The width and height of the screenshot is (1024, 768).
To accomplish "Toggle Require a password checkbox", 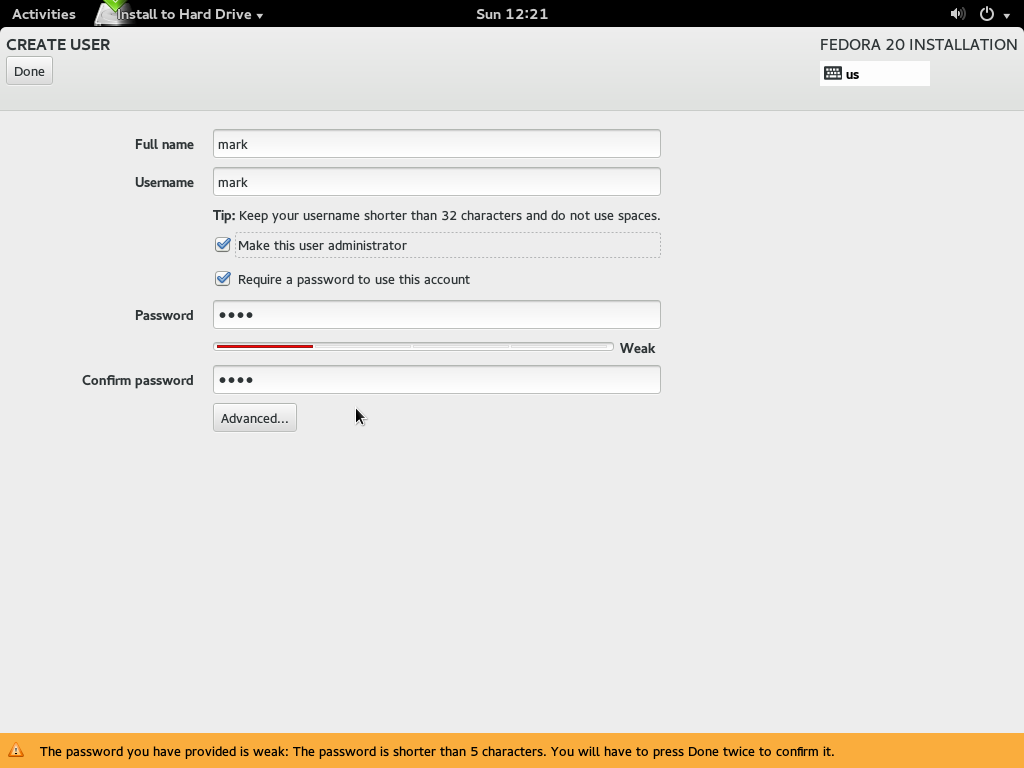I will [223, 279].
